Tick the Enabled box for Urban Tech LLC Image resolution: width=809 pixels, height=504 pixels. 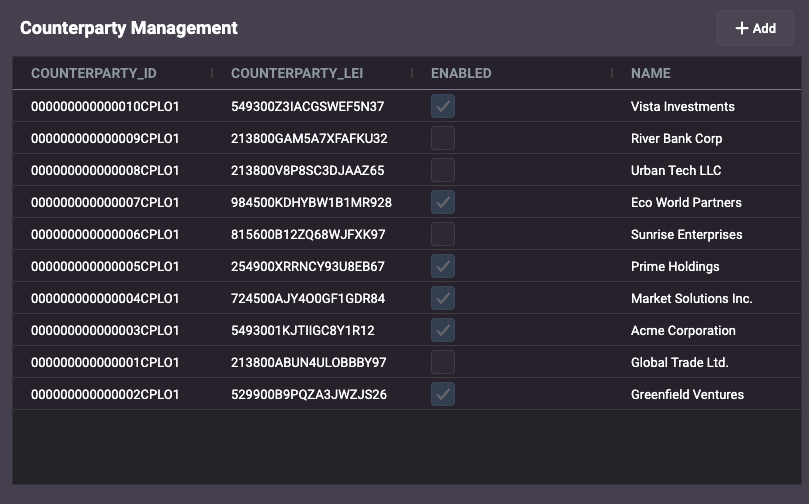(443, 170)
